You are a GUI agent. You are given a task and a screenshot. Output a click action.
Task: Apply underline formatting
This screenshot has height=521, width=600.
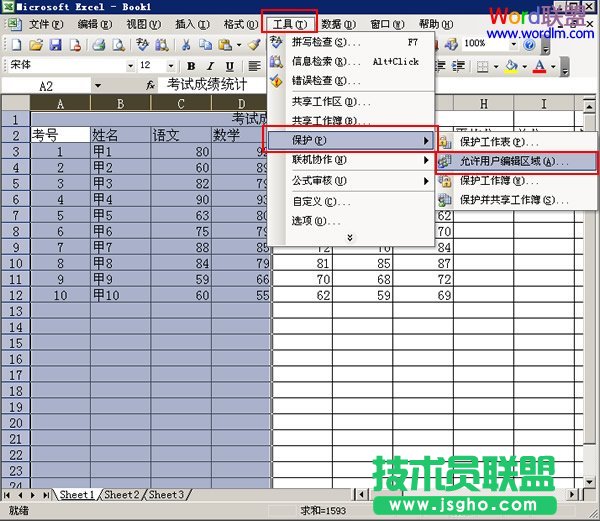[x=230, y=67]
